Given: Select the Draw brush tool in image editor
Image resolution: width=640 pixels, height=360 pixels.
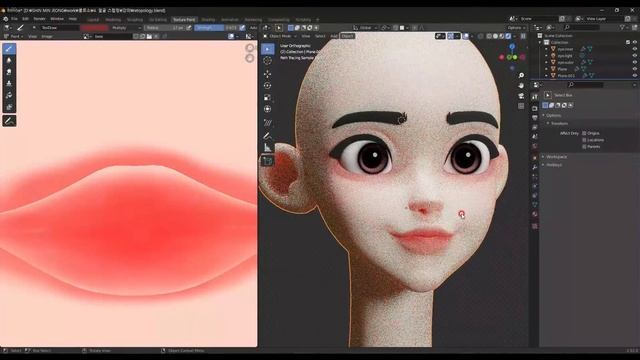Looking at the screenshot, I should (x=9, y=49).
